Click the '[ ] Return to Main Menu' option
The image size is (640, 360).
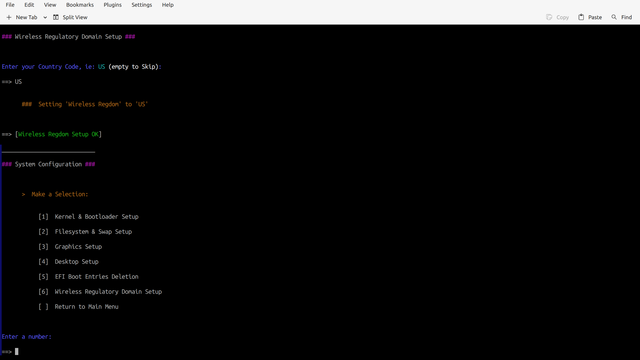coord(78,307)
